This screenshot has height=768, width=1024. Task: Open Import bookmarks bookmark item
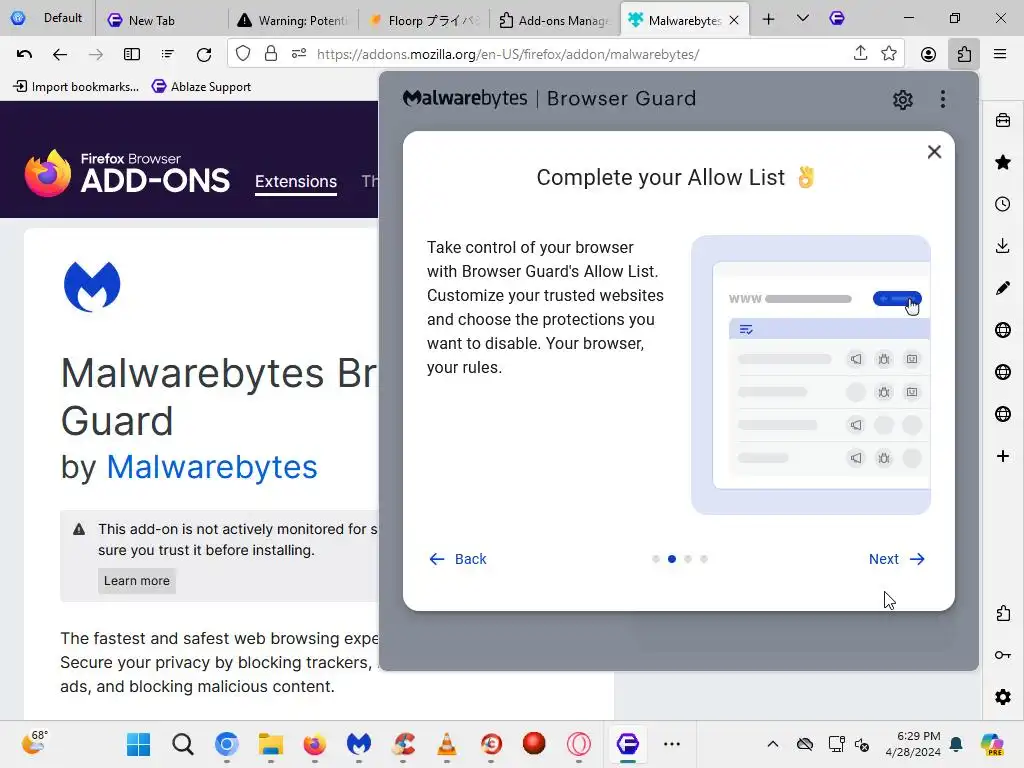point(76,87)
